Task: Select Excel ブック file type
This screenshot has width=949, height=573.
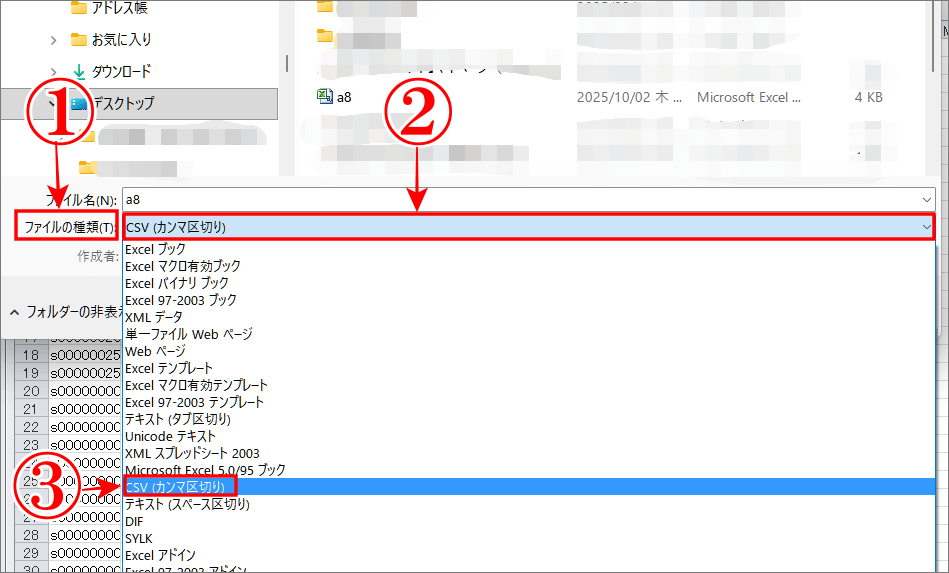Action: click(155, 249)
